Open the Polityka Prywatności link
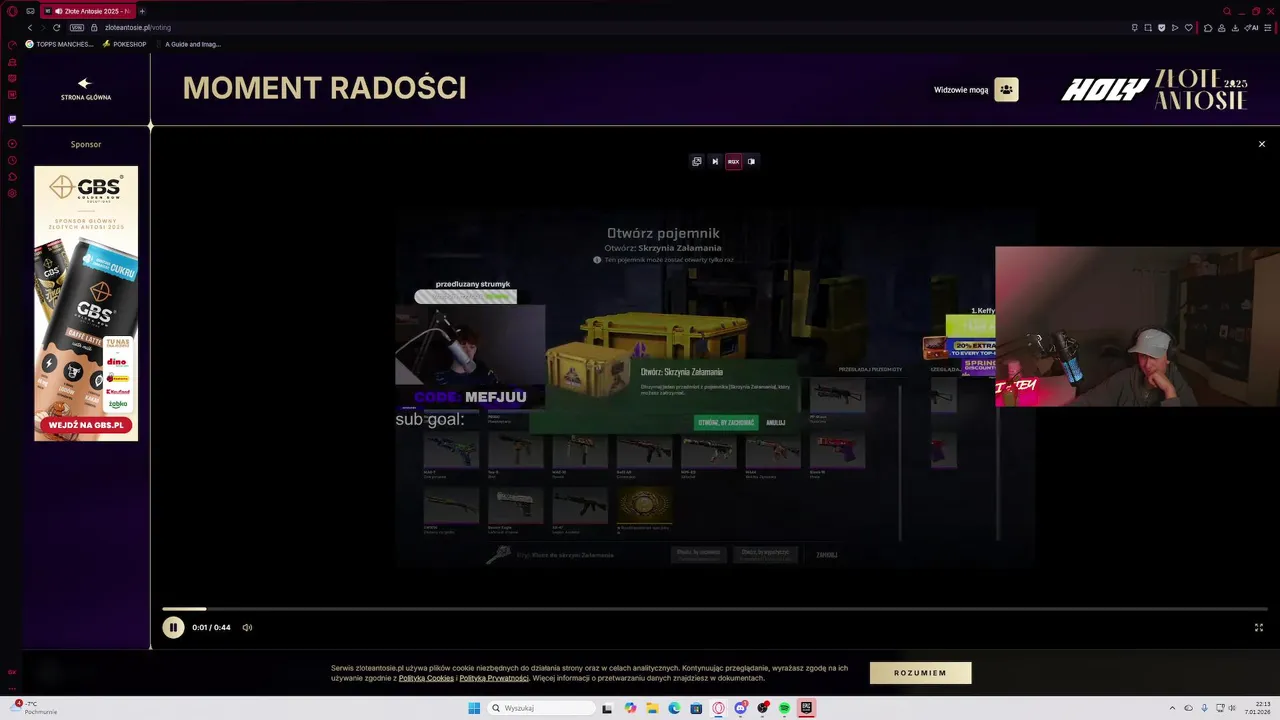The width and height of the screenshot is (1280, 720). 494,678
